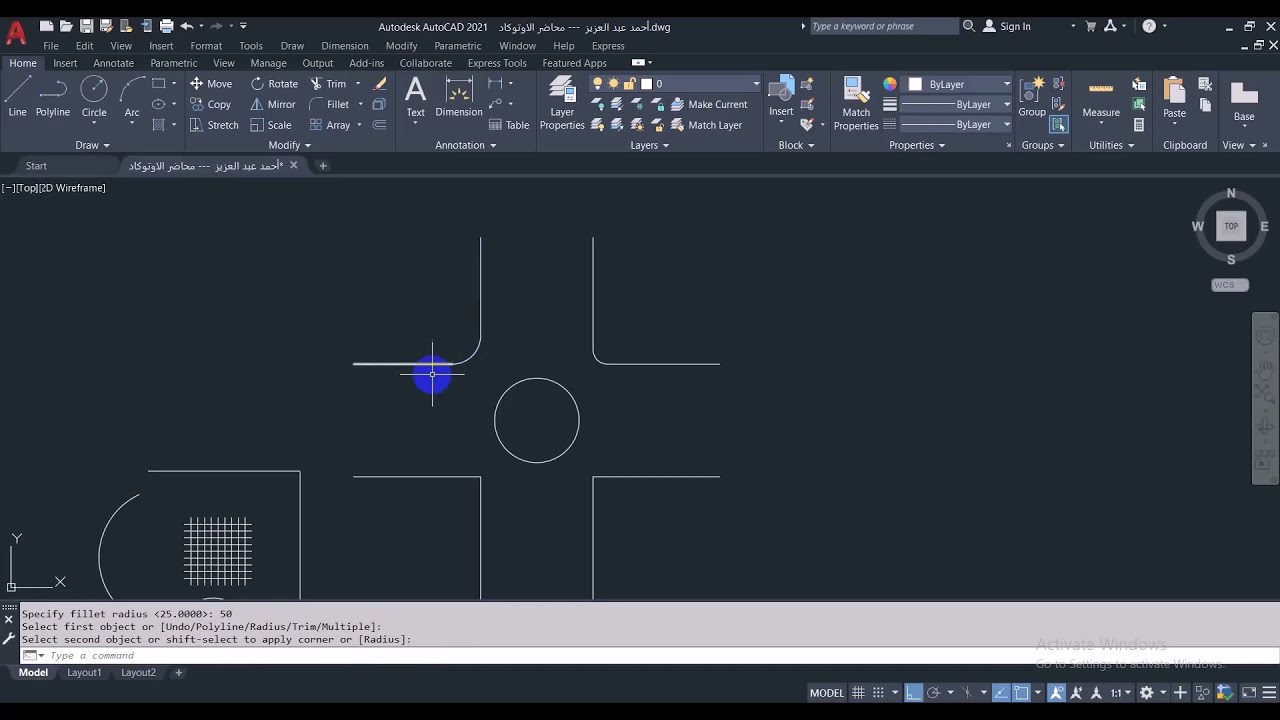The image size is (1280, 720).
Task: Click the Trim tool
Action: click(x=328, y=84)
